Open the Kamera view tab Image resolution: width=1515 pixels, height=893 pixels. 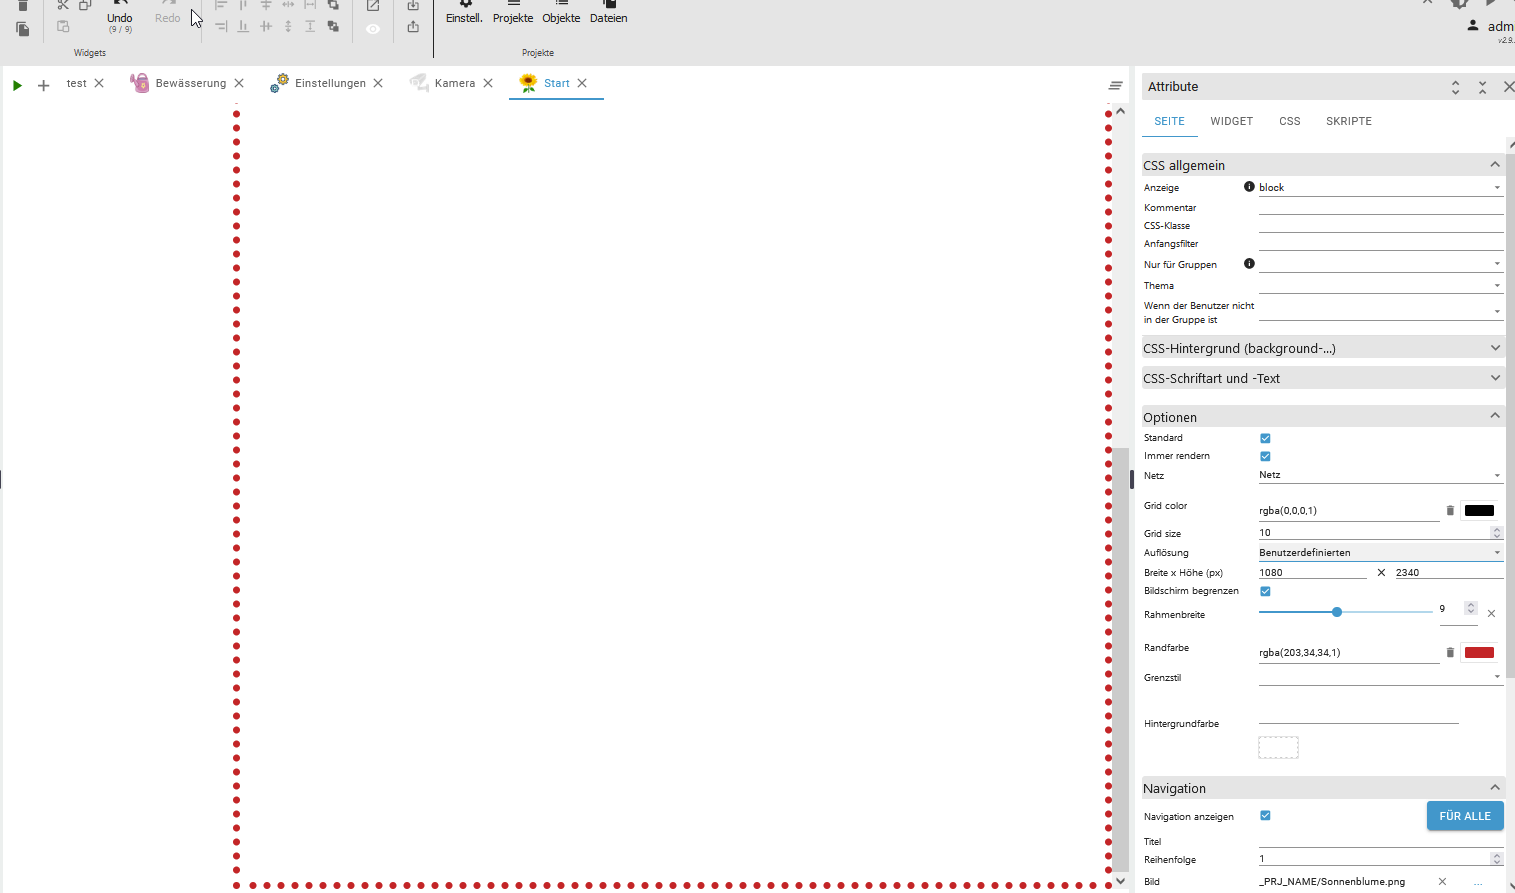pos(454,83)
